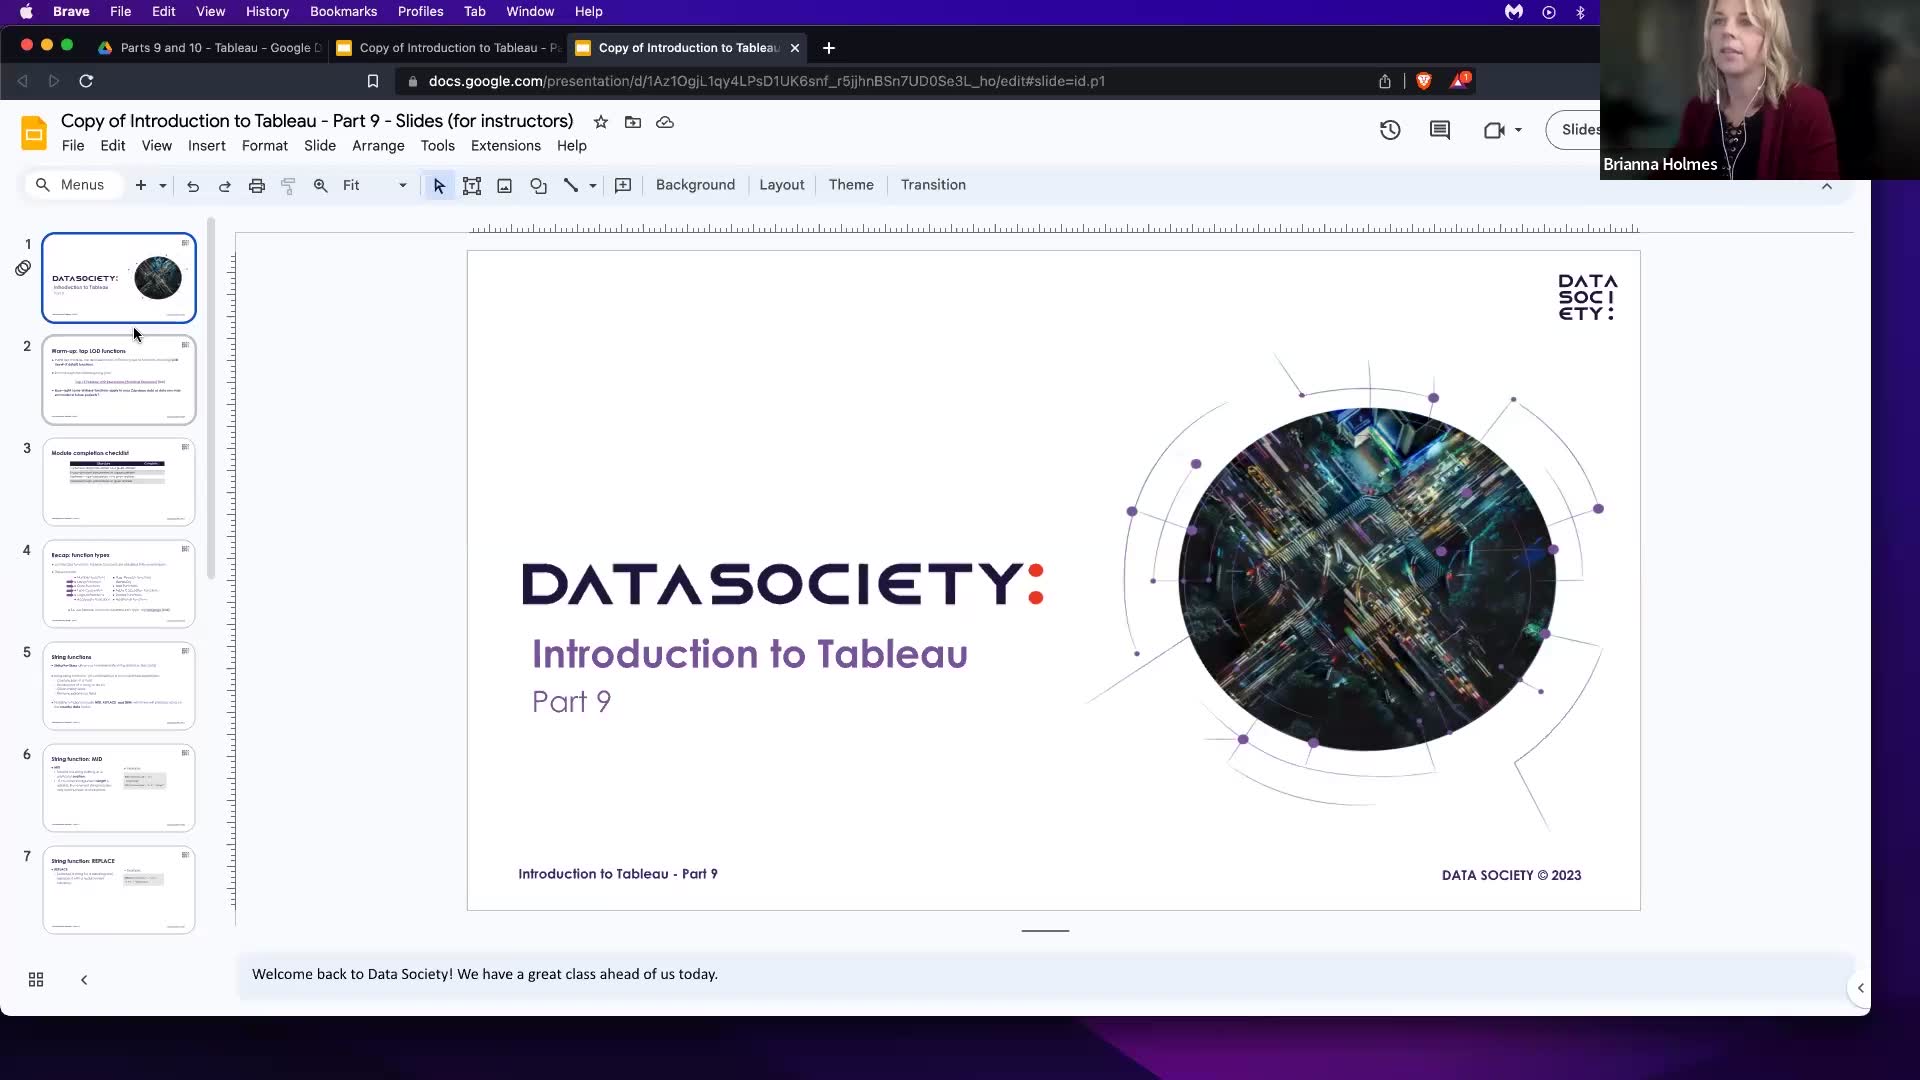This screenshot has height=1080, width=1920.
Task: Open the line type dropdown arrow
Action: (x=593, y=186)
